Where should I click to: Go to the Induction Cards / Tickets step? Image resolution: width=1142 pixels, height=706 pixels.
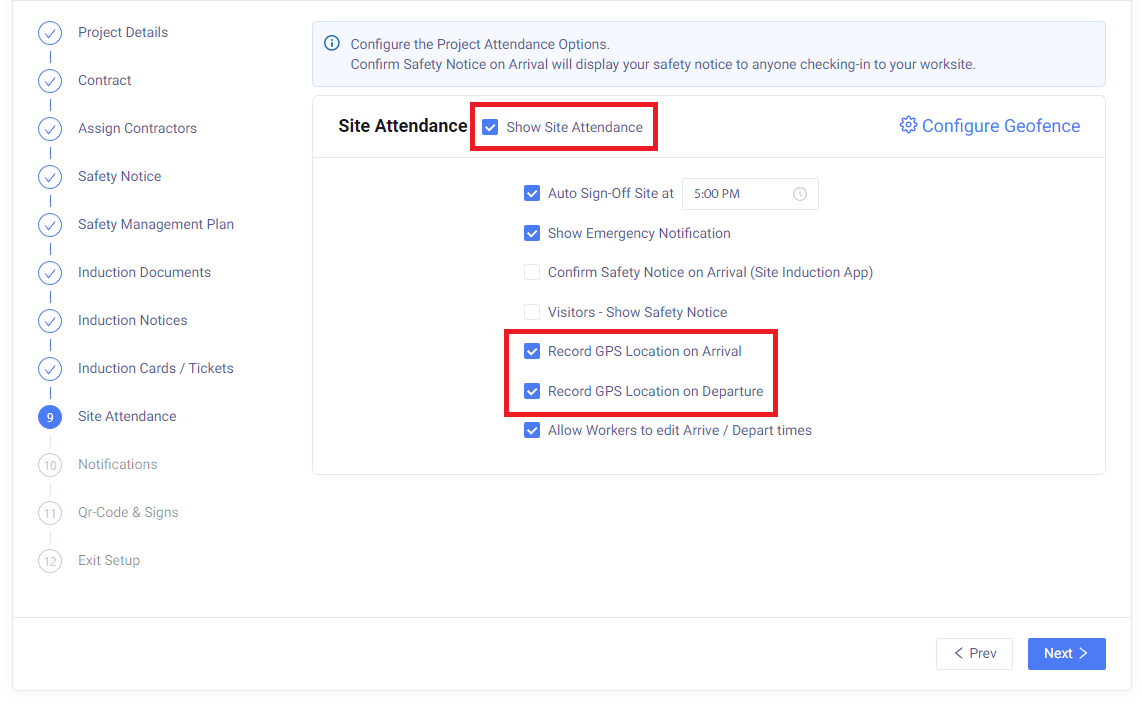pyautogui.click(x=155, y=368)
